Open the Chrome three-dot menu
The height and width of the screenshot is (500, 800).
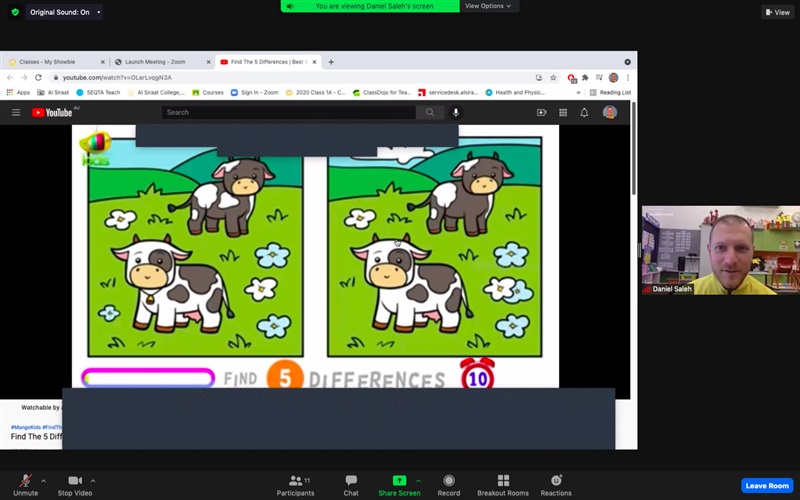tap(628, 78)
